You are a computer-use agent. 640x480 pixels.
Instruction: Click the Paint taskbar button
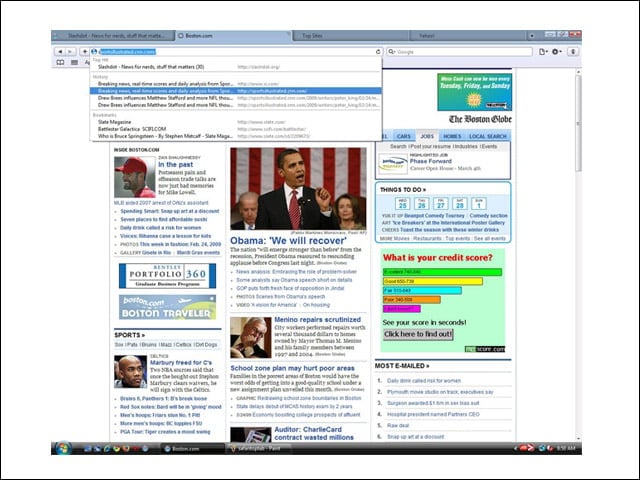tap(259, 449)
